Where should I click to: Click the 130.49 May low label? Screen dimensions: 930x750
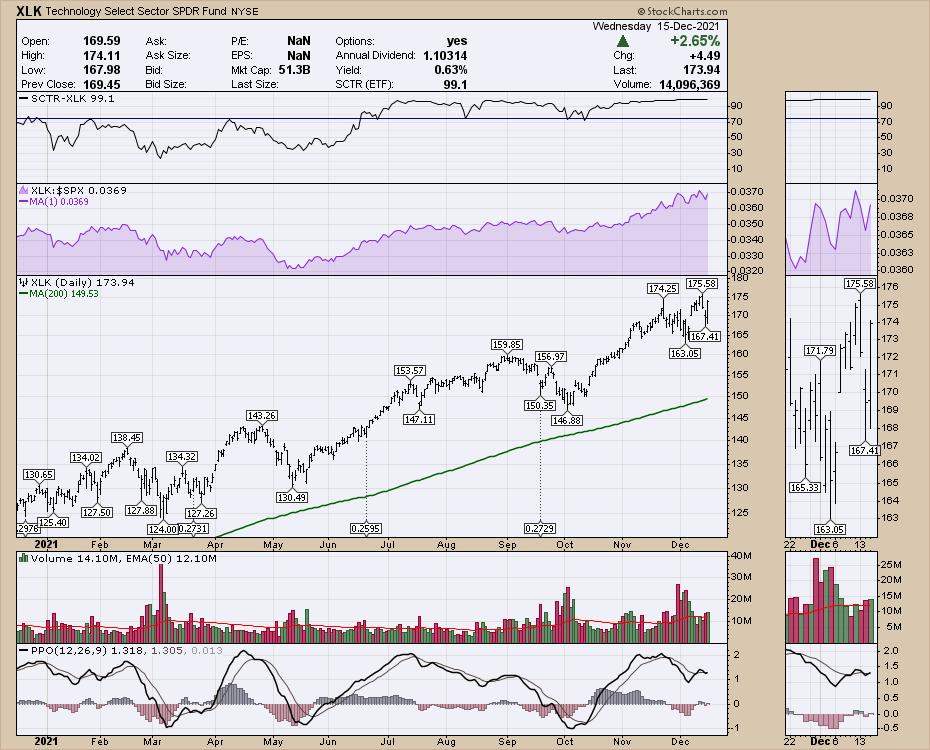(292, 497)
